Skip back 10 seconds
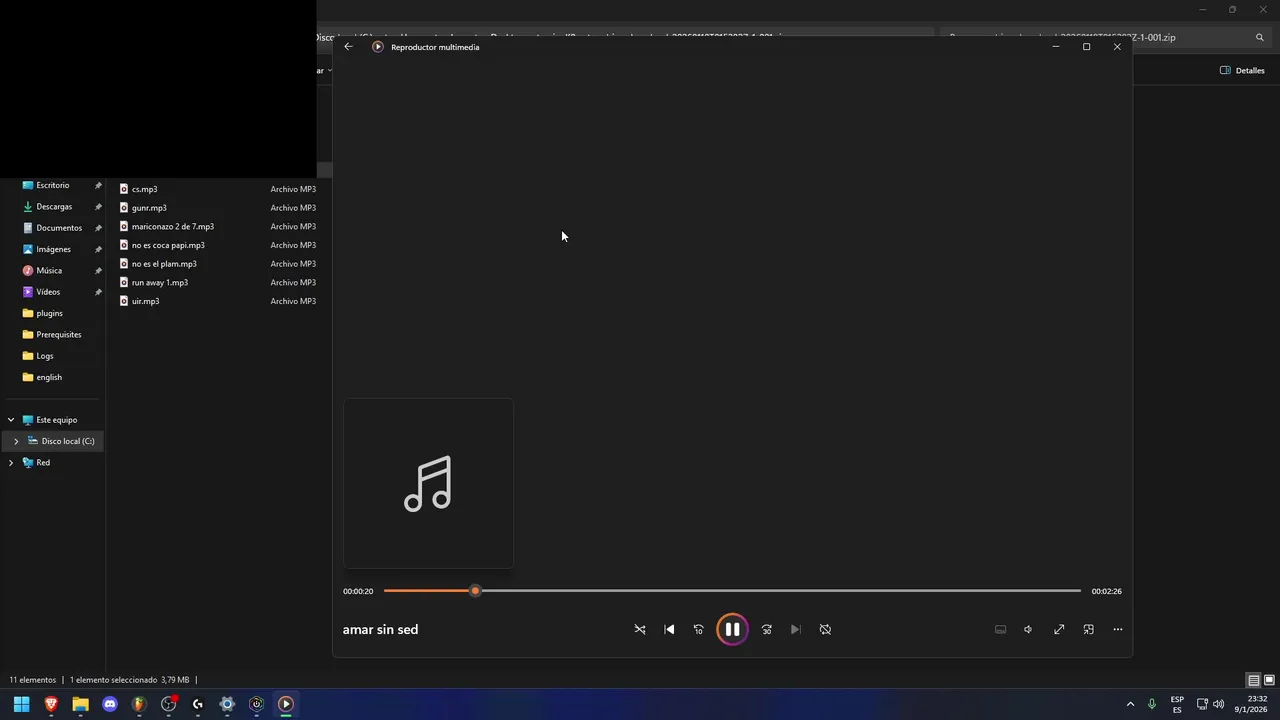The width and height of the screenshot is (1280, 720). click(x=698, y=629)
